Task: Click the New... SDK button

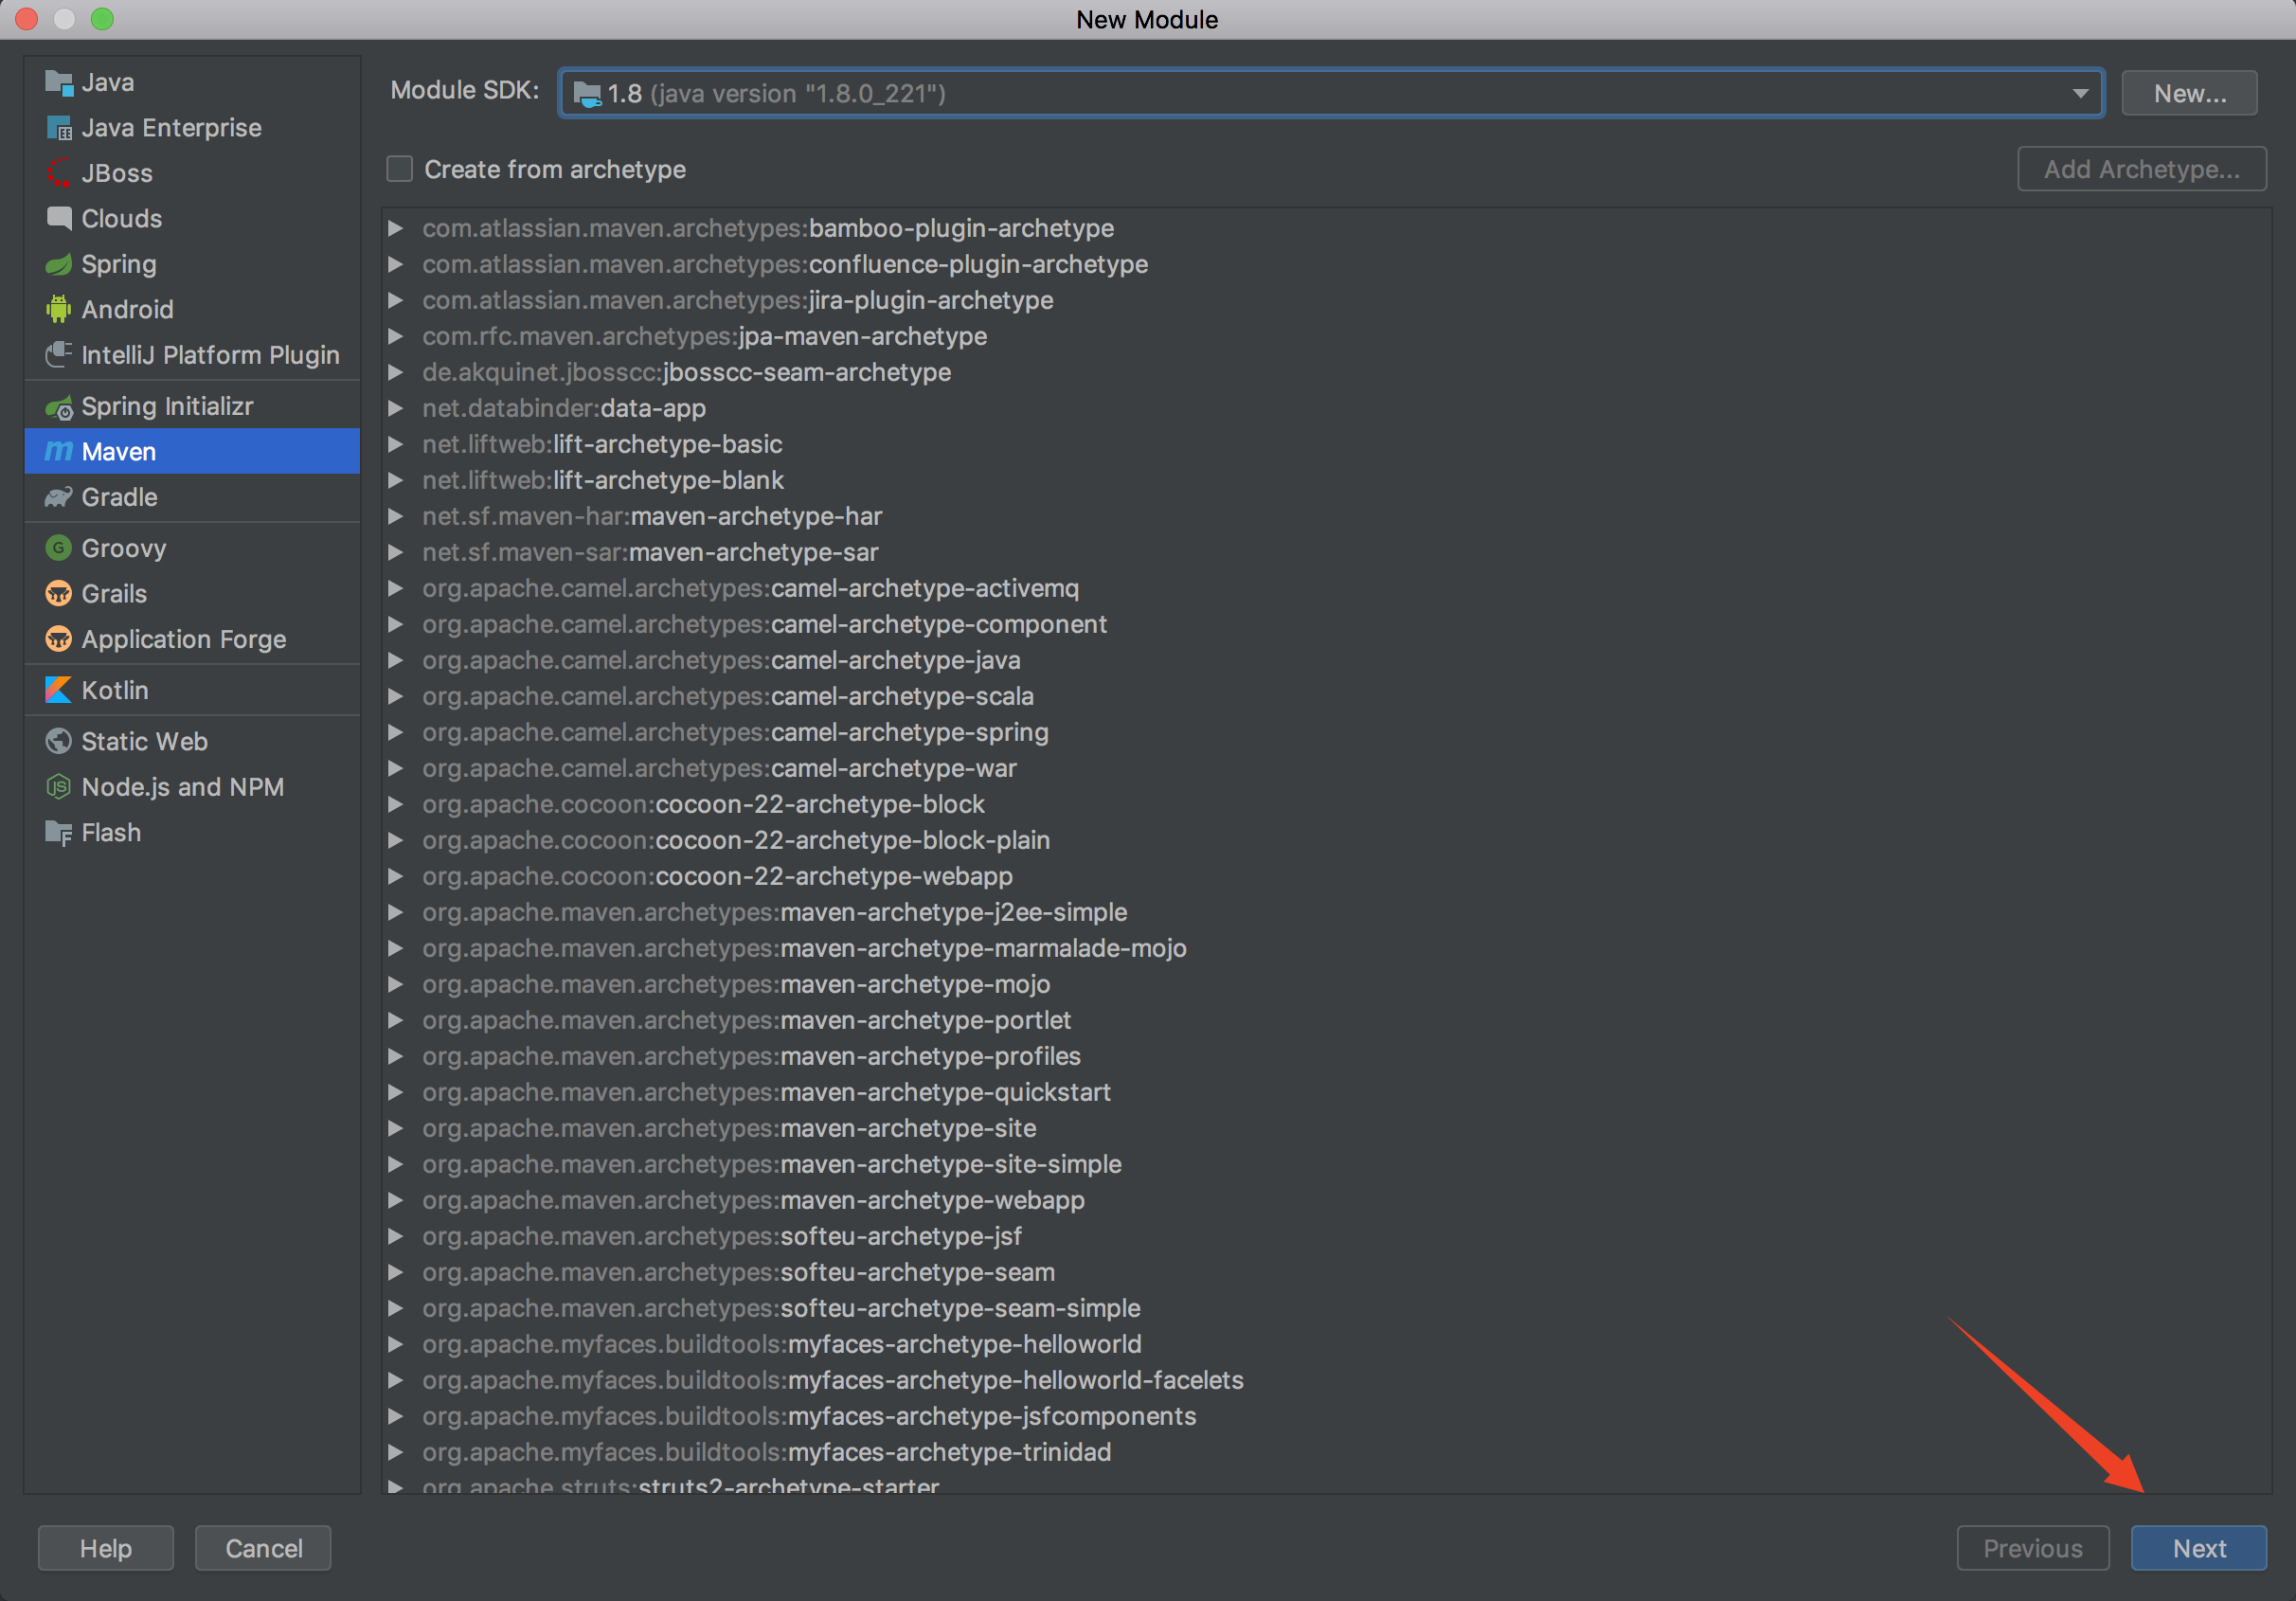Action: pos(2189,93)
